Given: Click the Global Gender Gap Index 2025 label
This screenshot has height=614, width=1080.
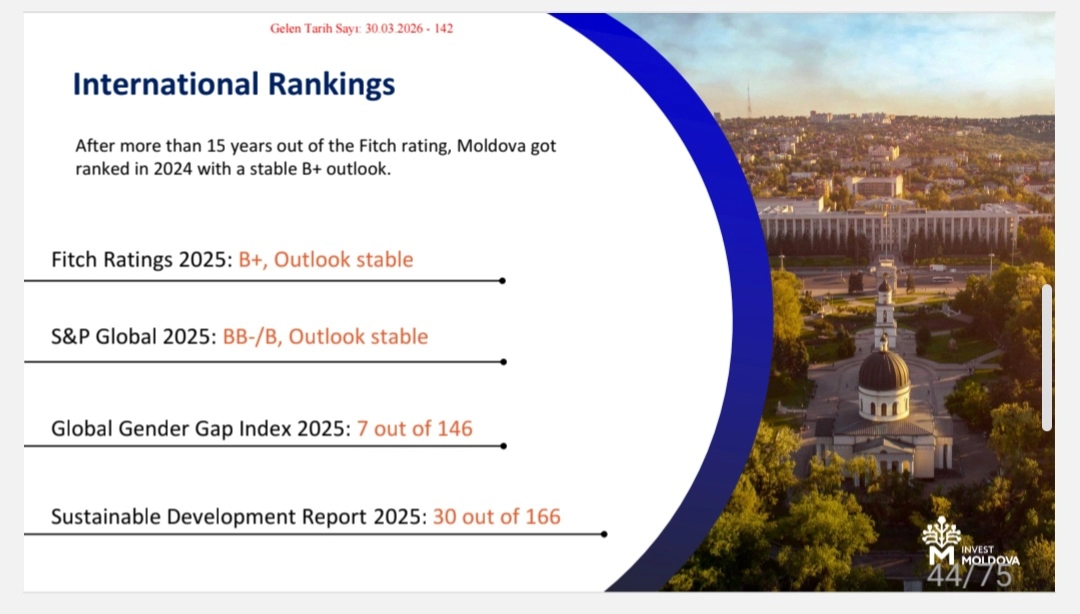Looking at the screenshot, I should tap(201, 429).
